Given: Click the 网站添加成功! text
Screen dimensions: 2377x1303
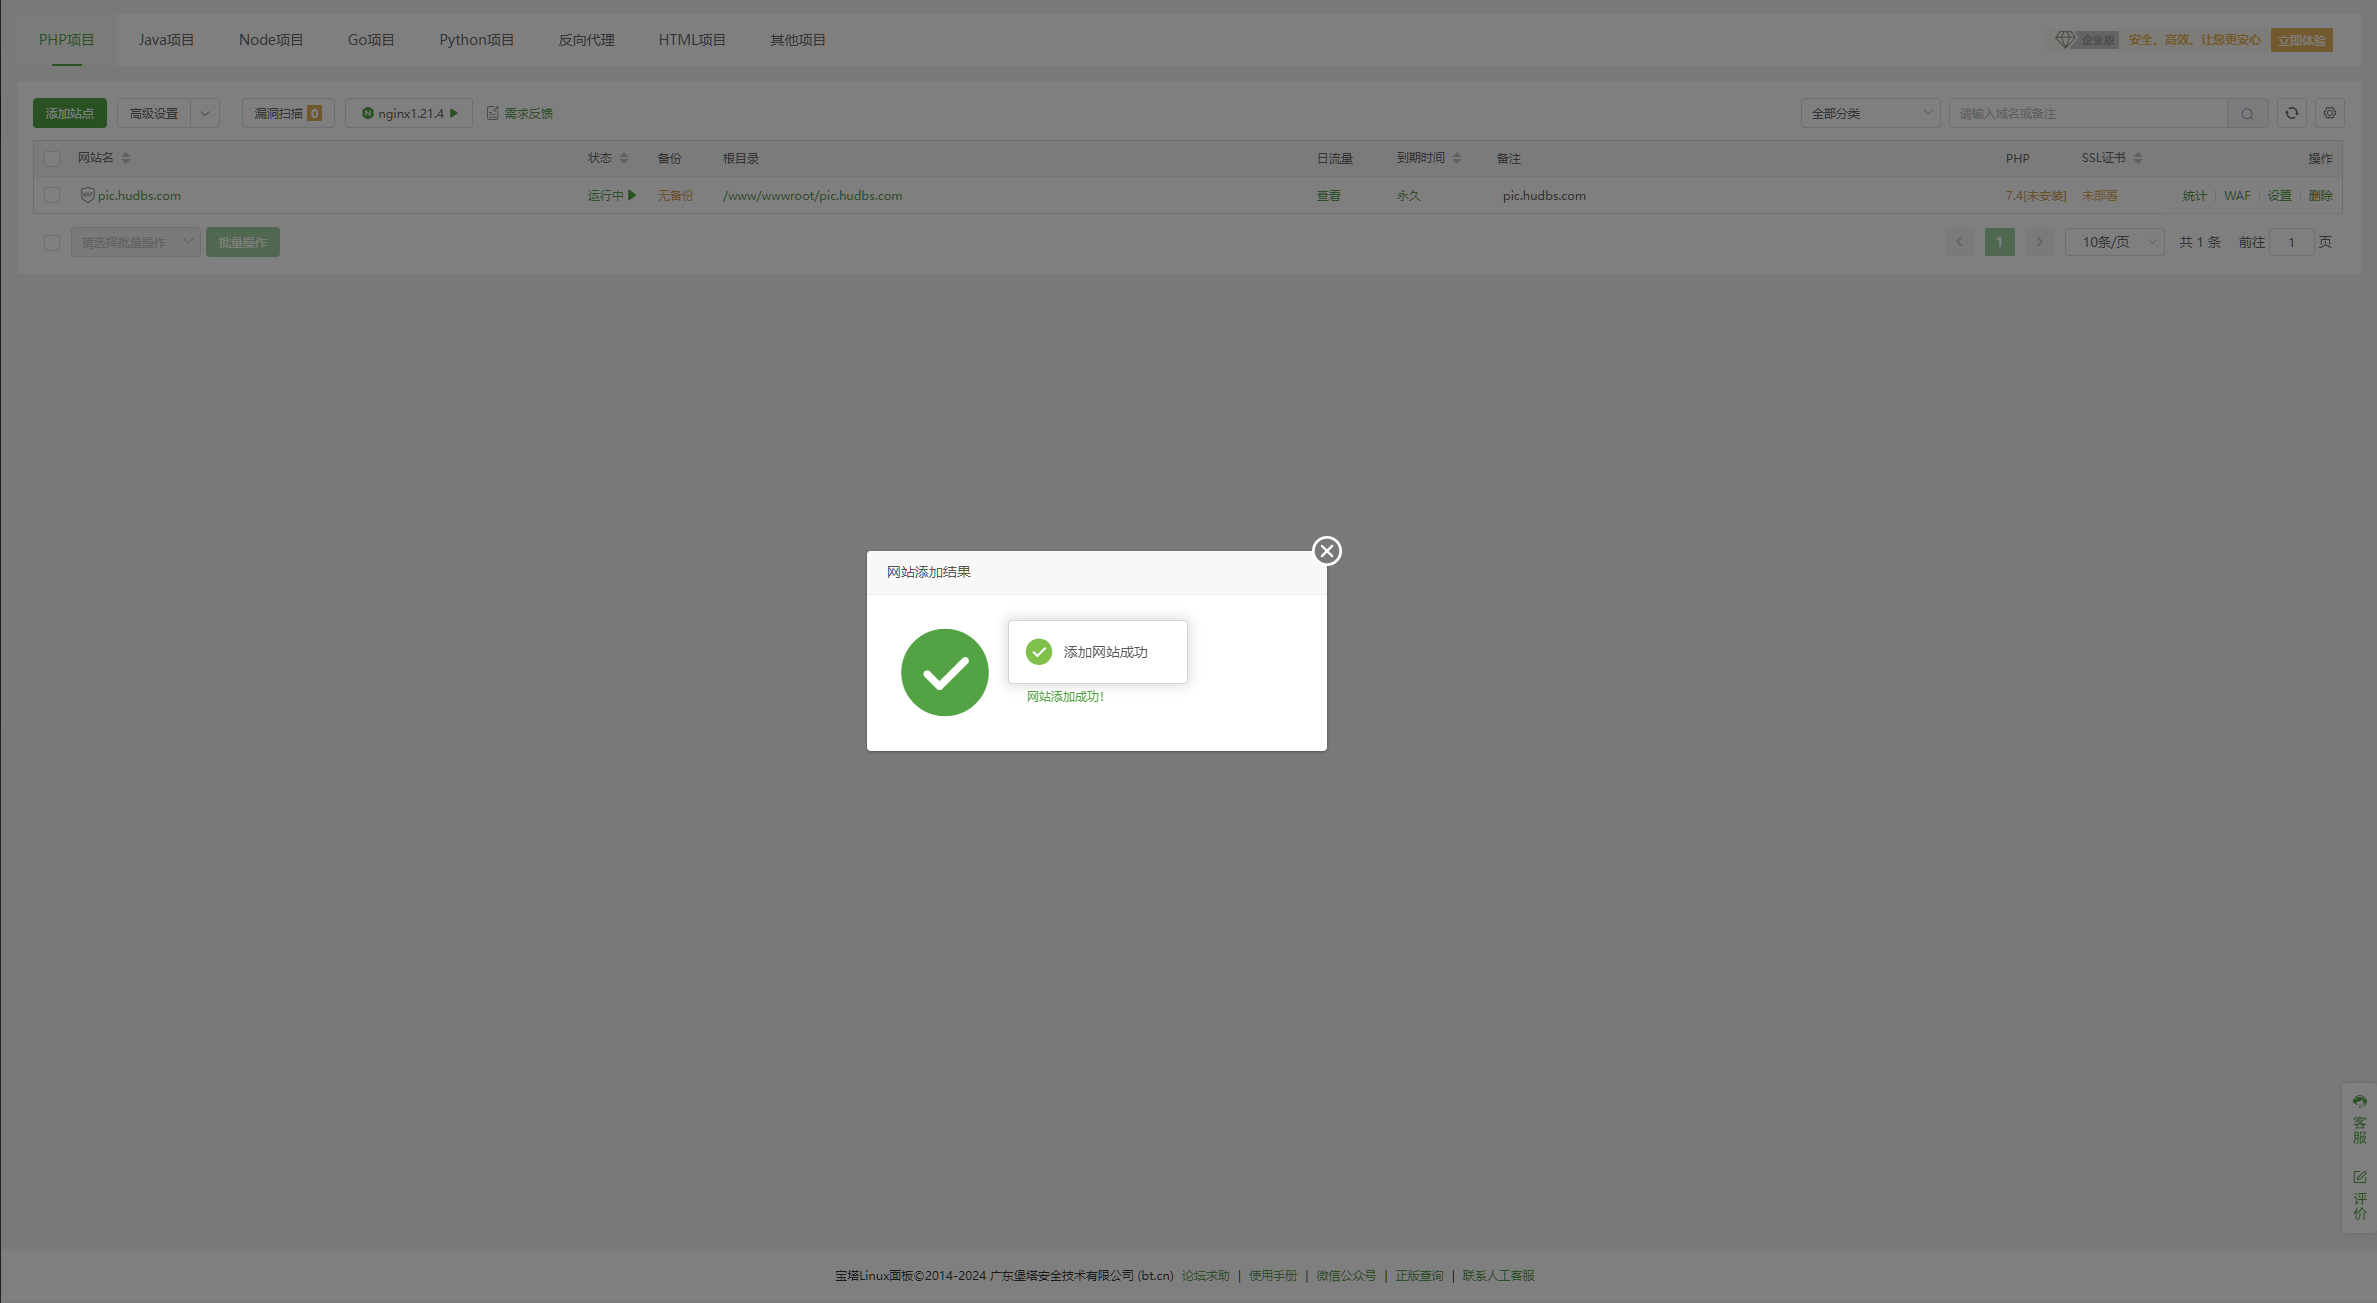Looking at the screenshot, I should point(1065,697).
